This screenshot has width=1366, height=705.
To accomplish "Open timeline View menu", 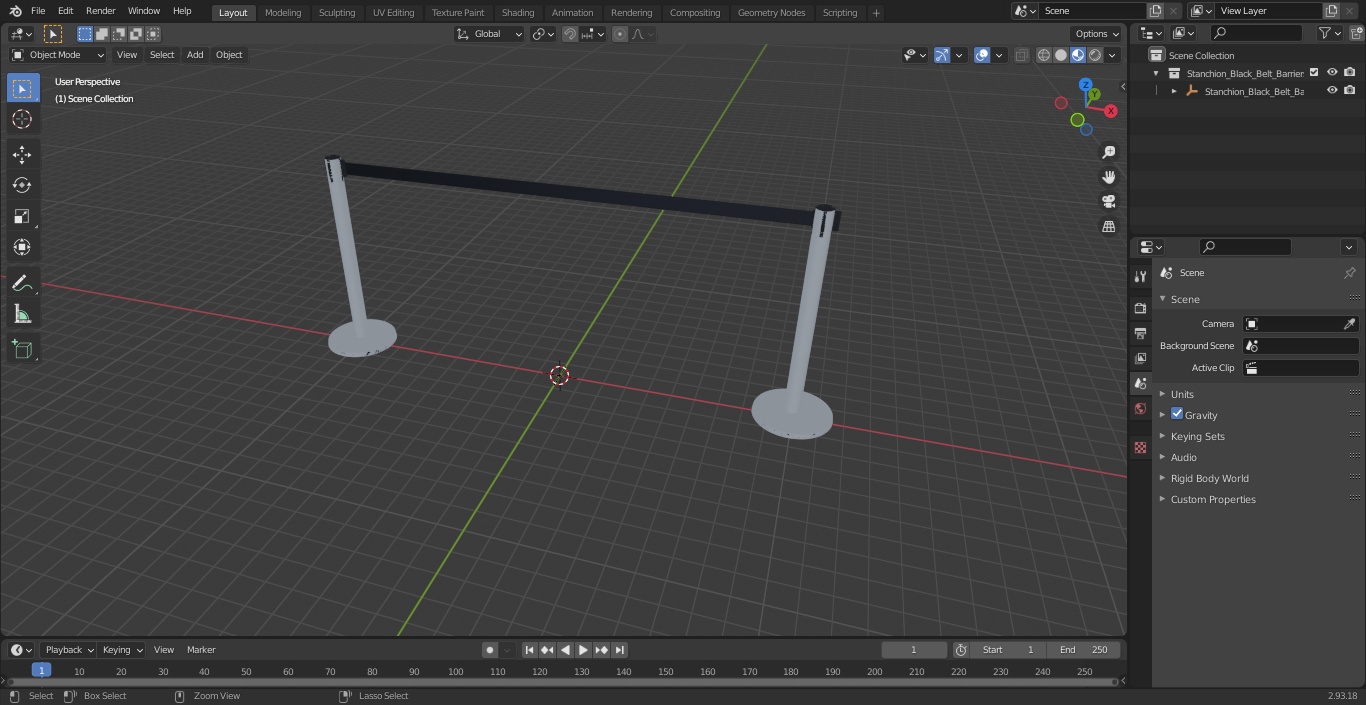I will click(164, 650).
